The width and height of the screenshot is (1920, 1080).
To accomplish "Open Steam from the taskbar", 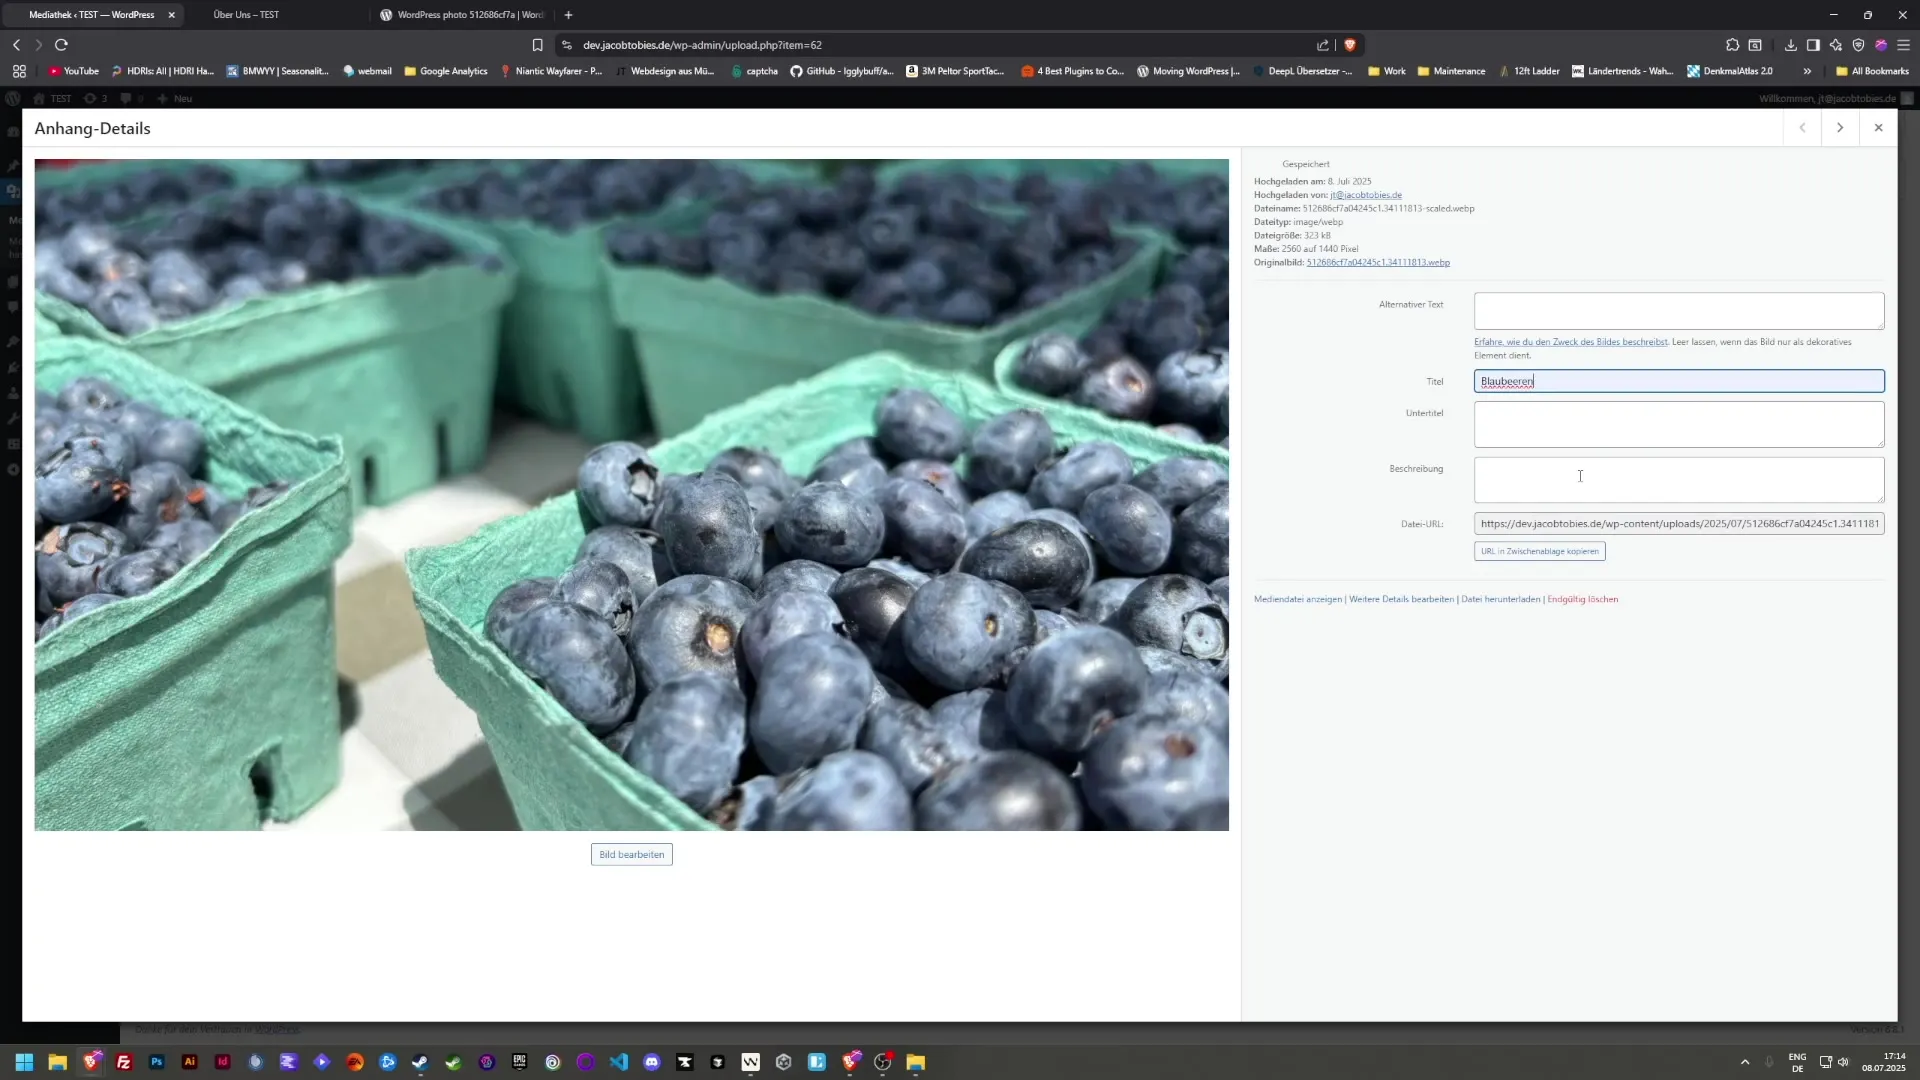I will [420, 1063].
